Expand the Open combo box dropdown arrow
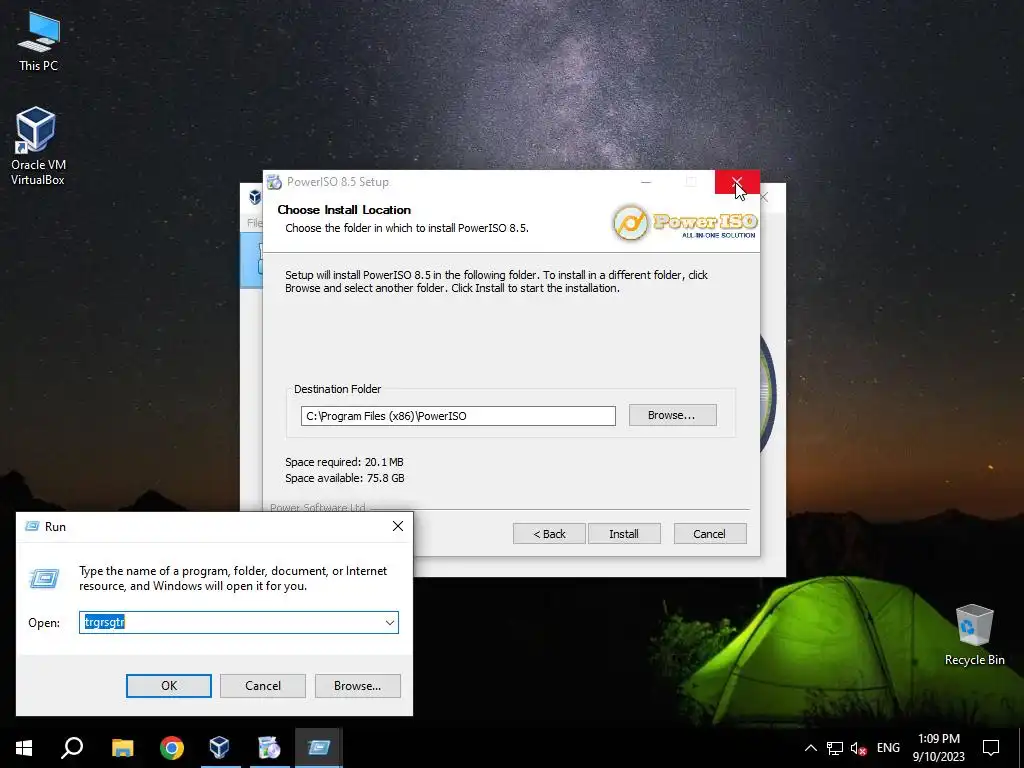 click(390, 622)
